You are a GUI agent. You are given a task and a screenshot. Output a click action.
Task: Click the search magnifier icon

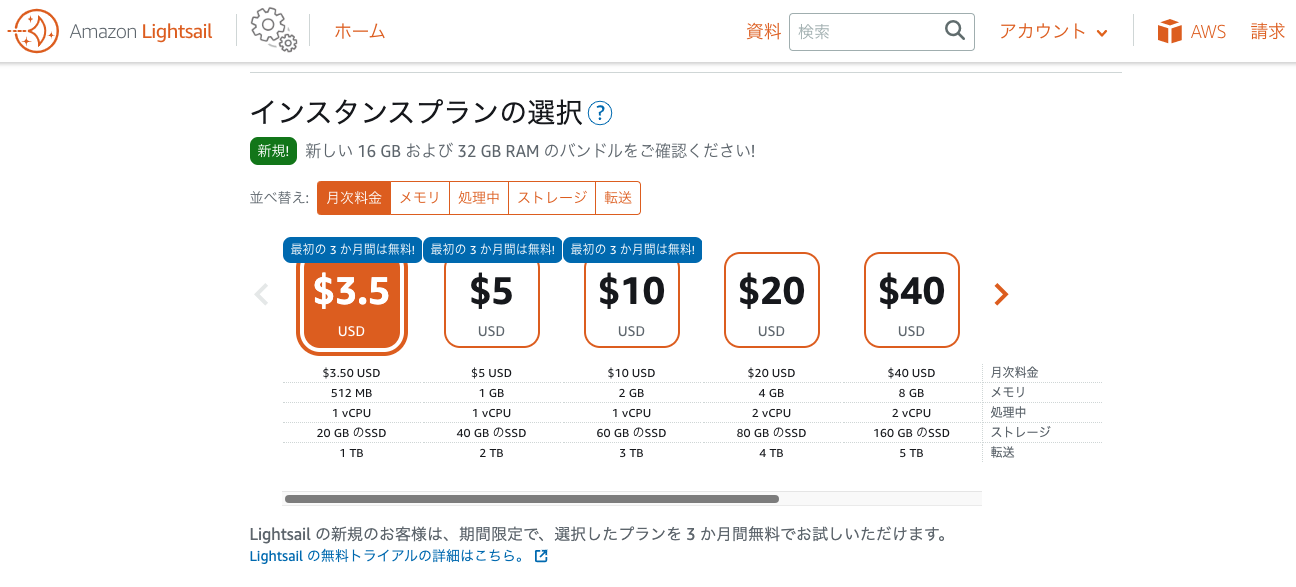[x=954, y=31]
